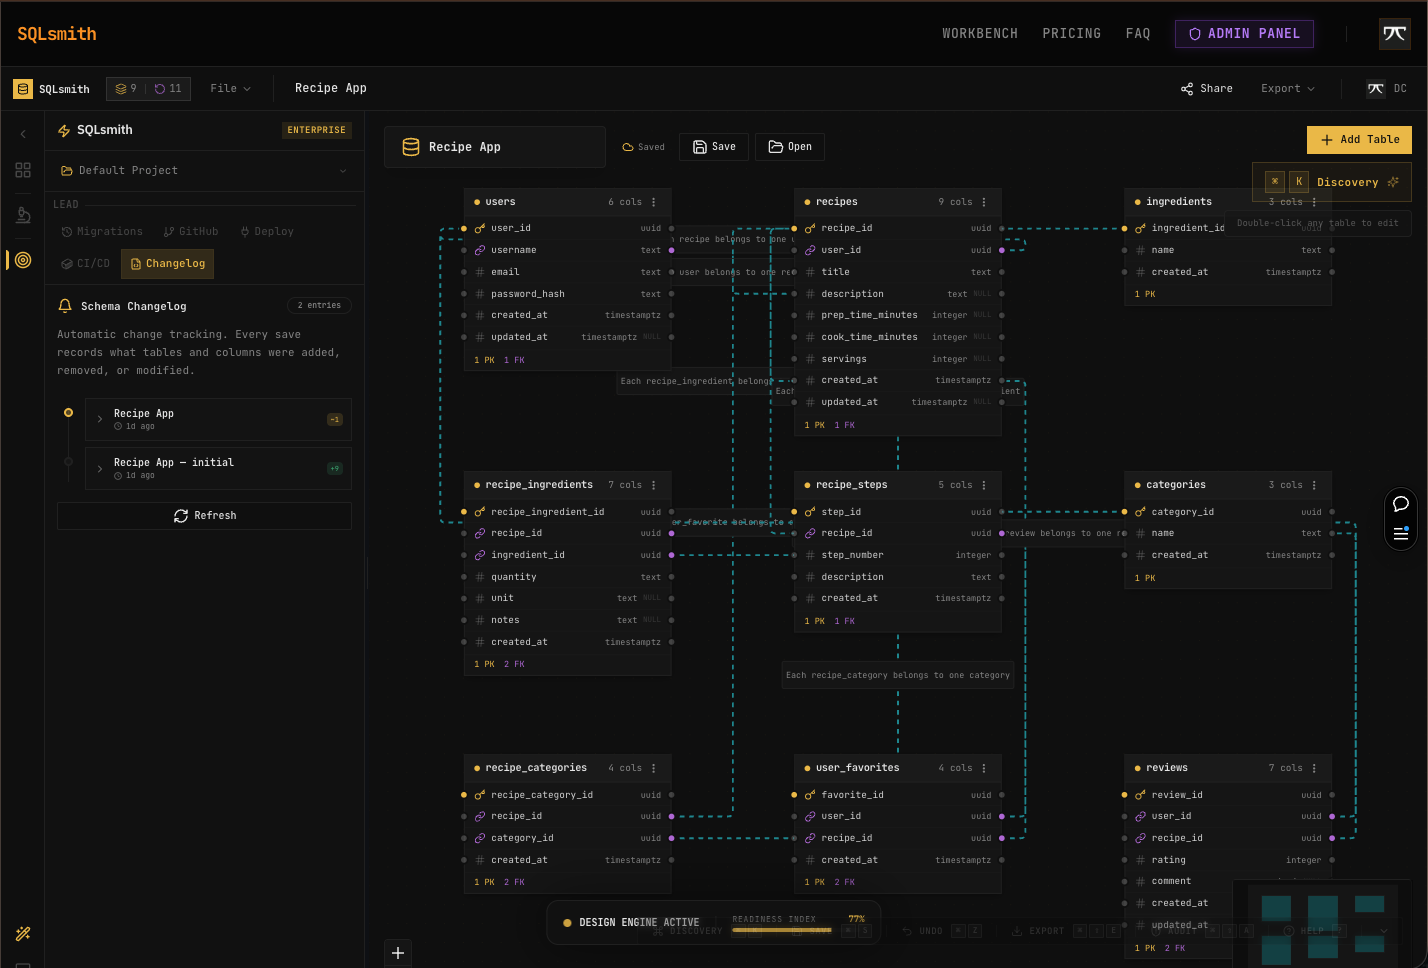Image resolution: width=1428 pixels, height=968 pixels.
Task: Click the users table header
Action: coord(567,201)
